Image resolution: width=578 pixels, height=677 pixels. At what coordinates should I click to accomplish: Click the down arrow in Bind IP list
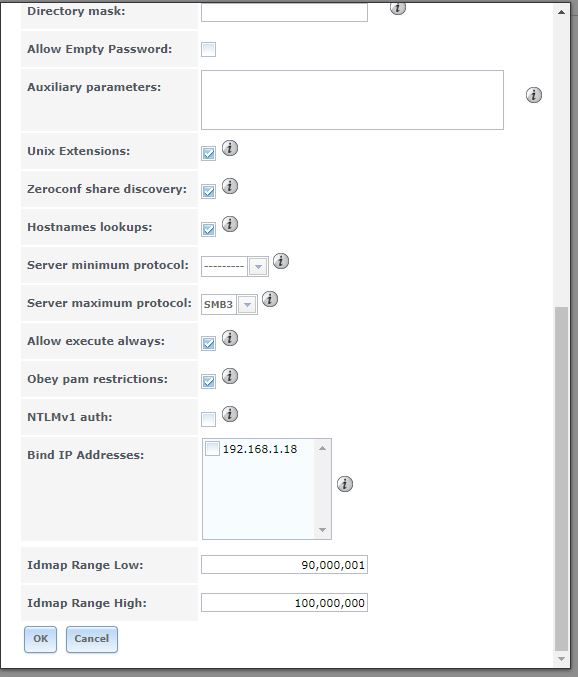[x=322, y=530]
